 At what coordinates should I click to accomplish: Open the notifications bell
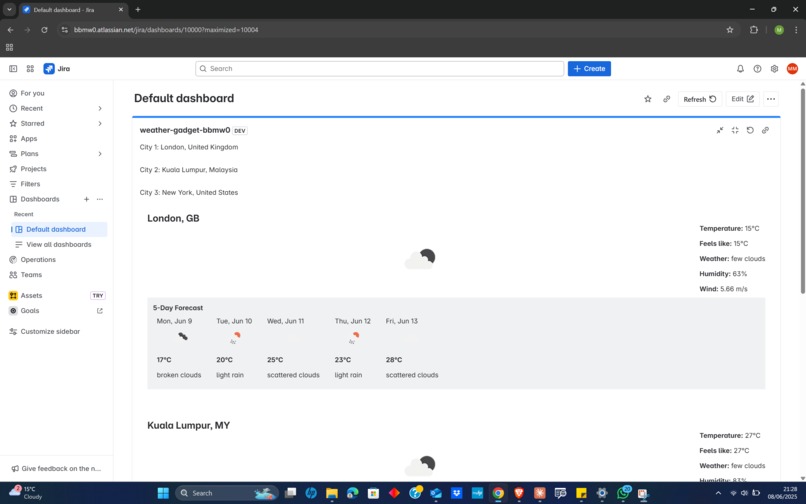[x=740, y=68]
